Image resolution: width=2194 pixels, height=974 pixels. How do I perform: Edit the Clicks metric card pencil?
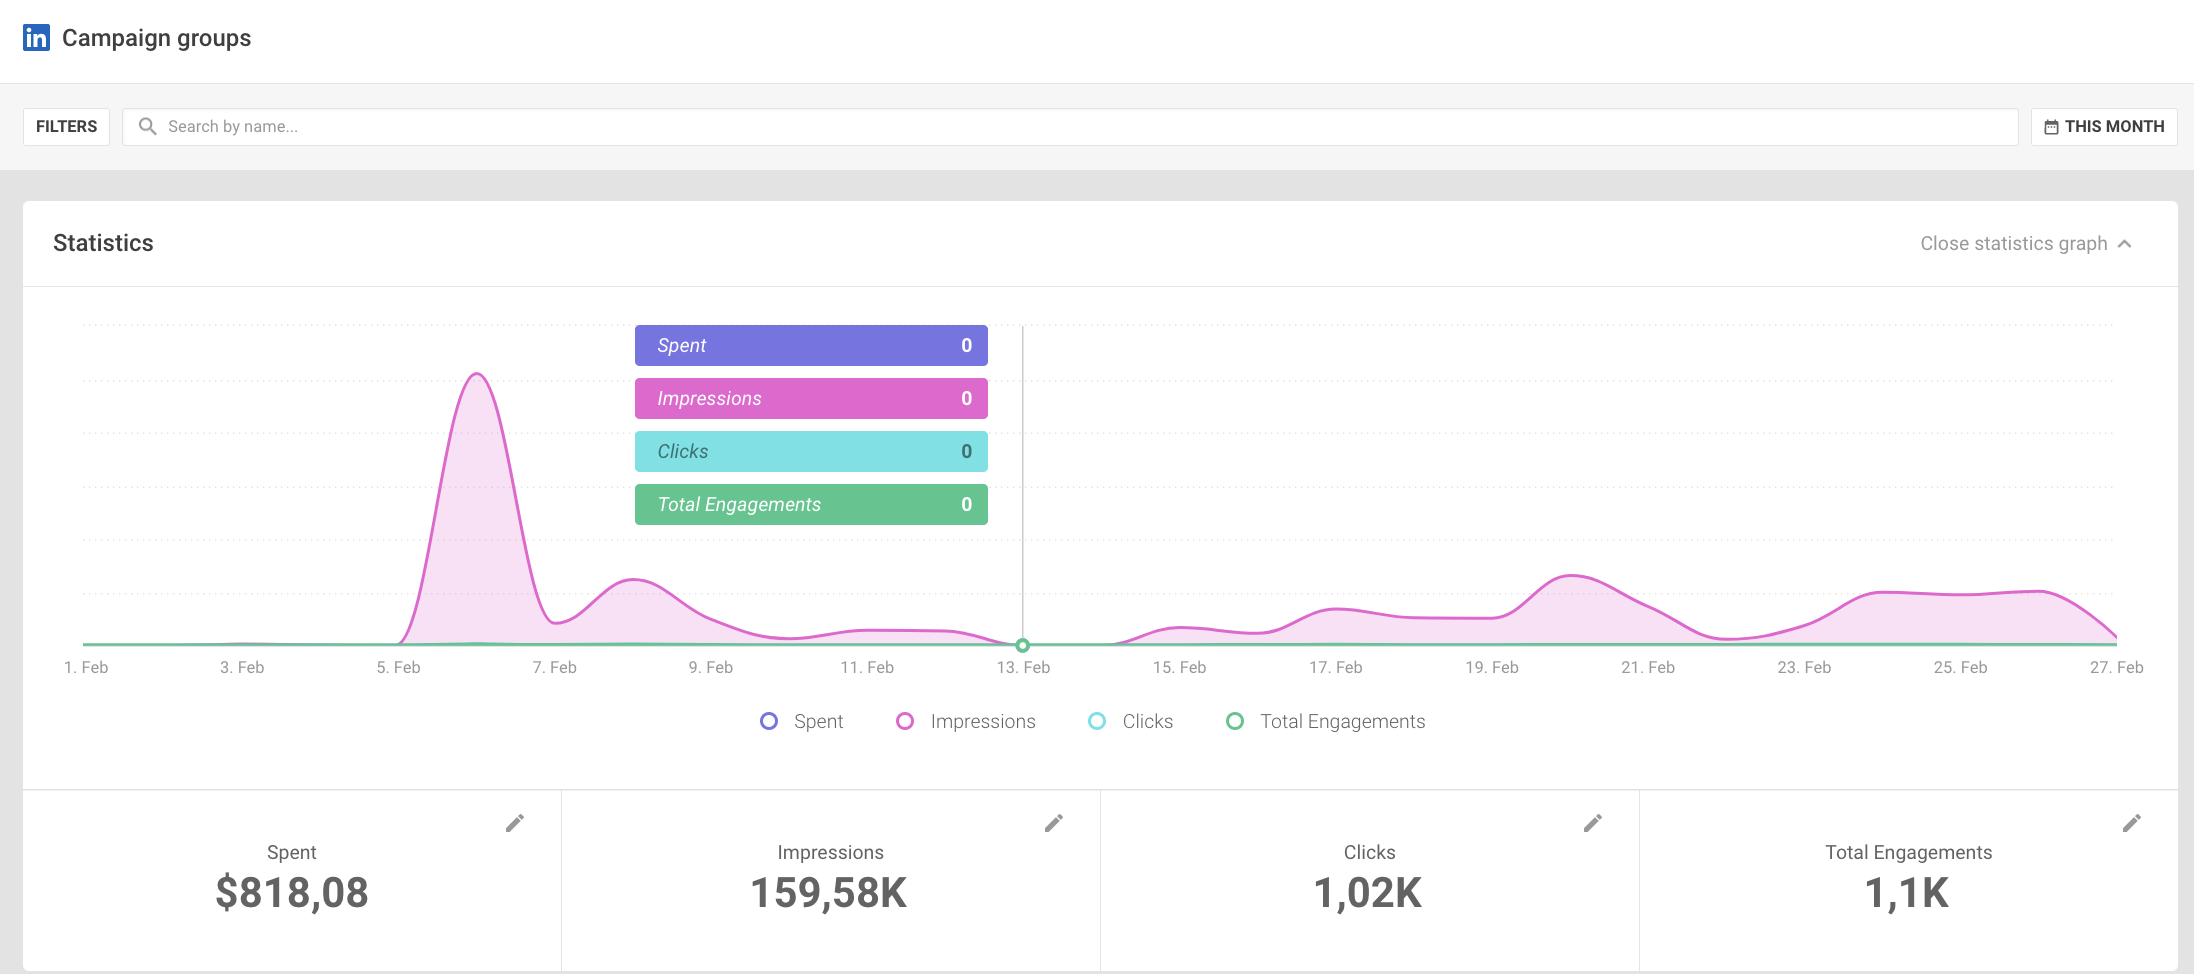pyautogui.click(x=1593, y=823)
